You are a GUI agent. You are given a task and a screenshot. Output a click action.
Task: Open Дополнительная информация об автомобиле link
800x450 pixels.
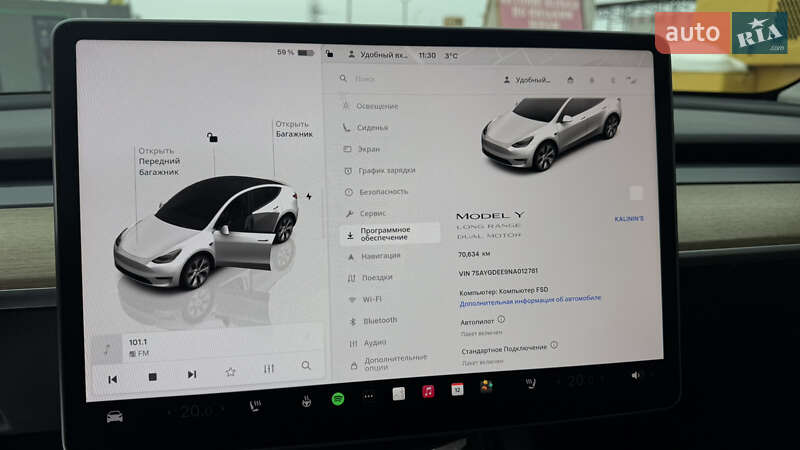pos(530,301)
